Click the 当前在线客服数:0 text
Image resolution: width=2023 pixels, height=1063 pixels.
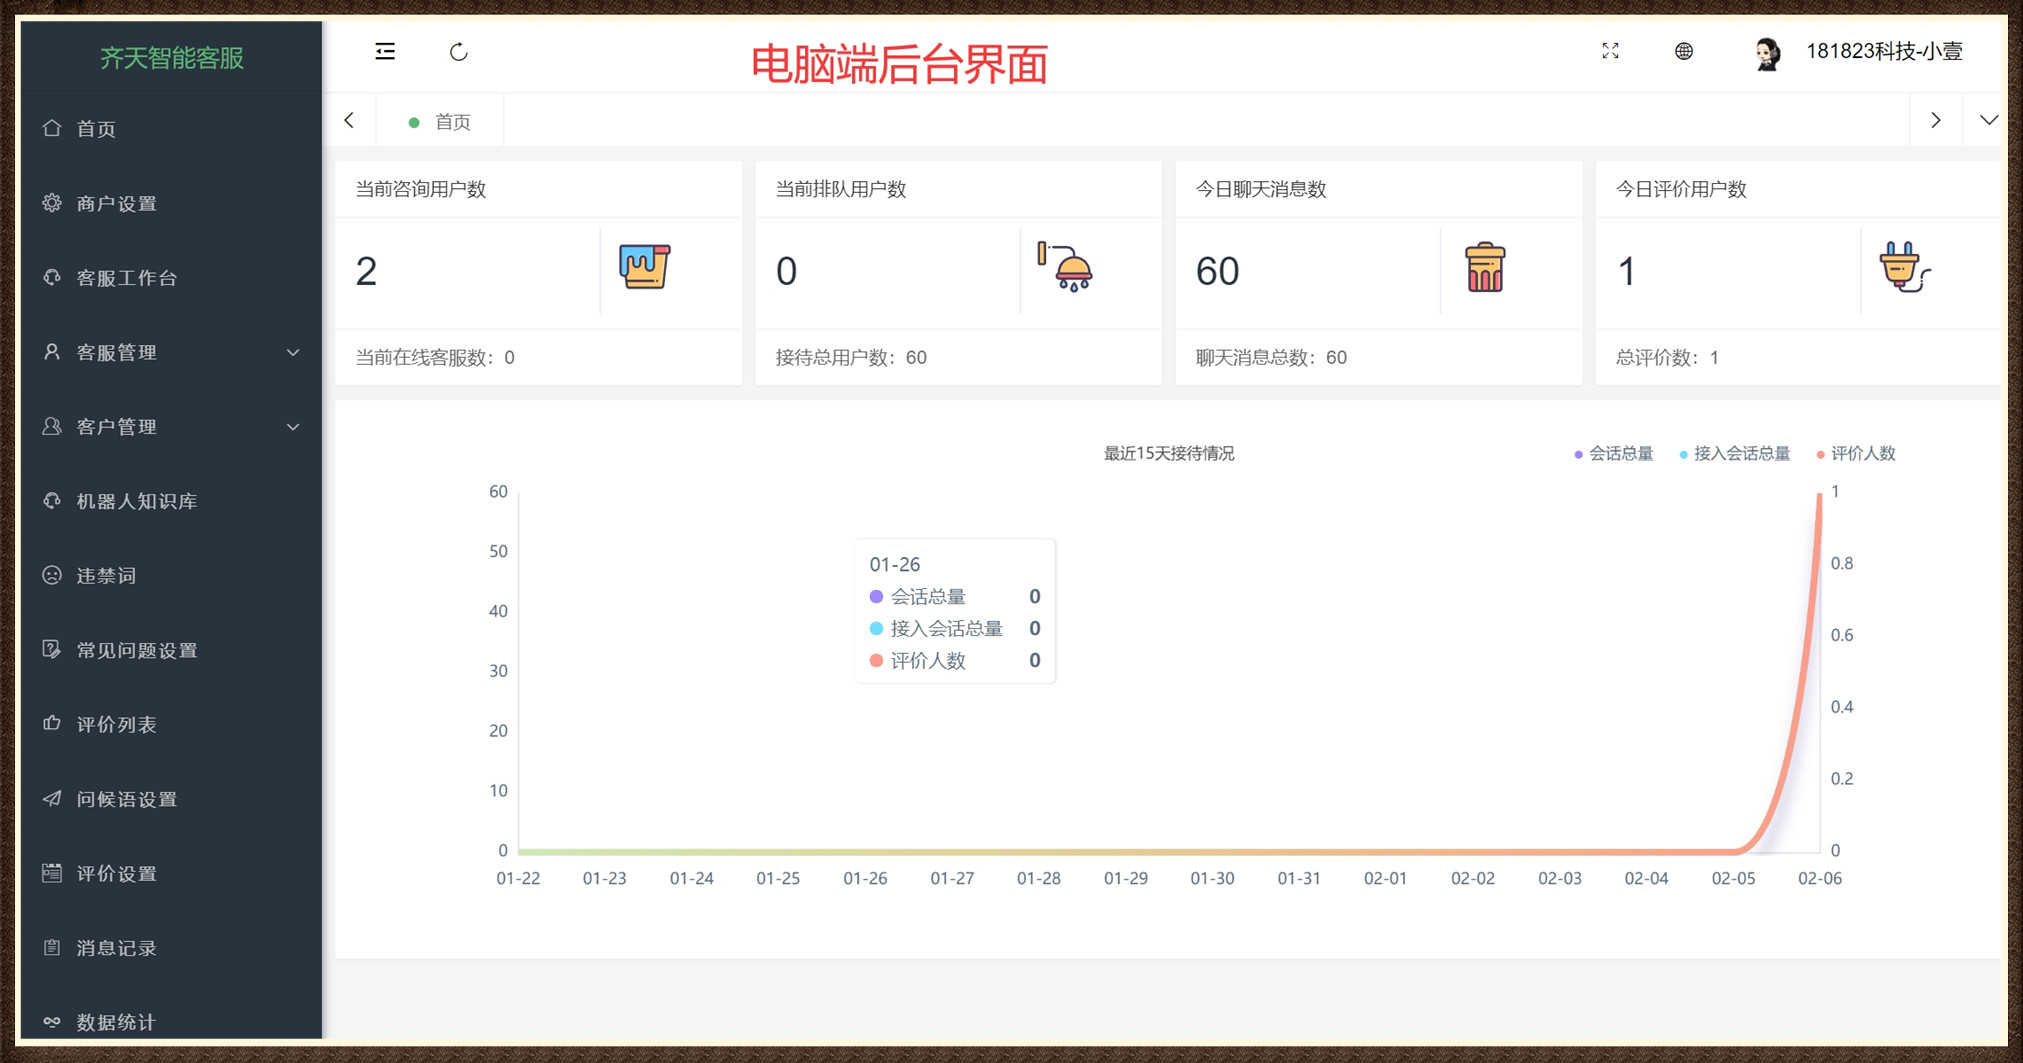tap(435, 358)
